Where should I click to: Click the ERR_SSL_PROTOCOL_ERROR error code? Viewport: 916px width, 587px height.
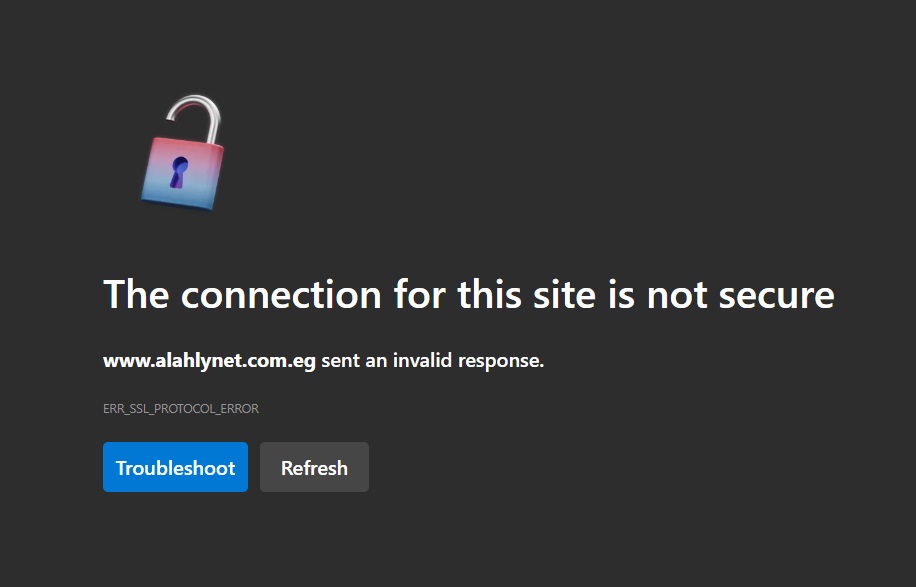179,408
